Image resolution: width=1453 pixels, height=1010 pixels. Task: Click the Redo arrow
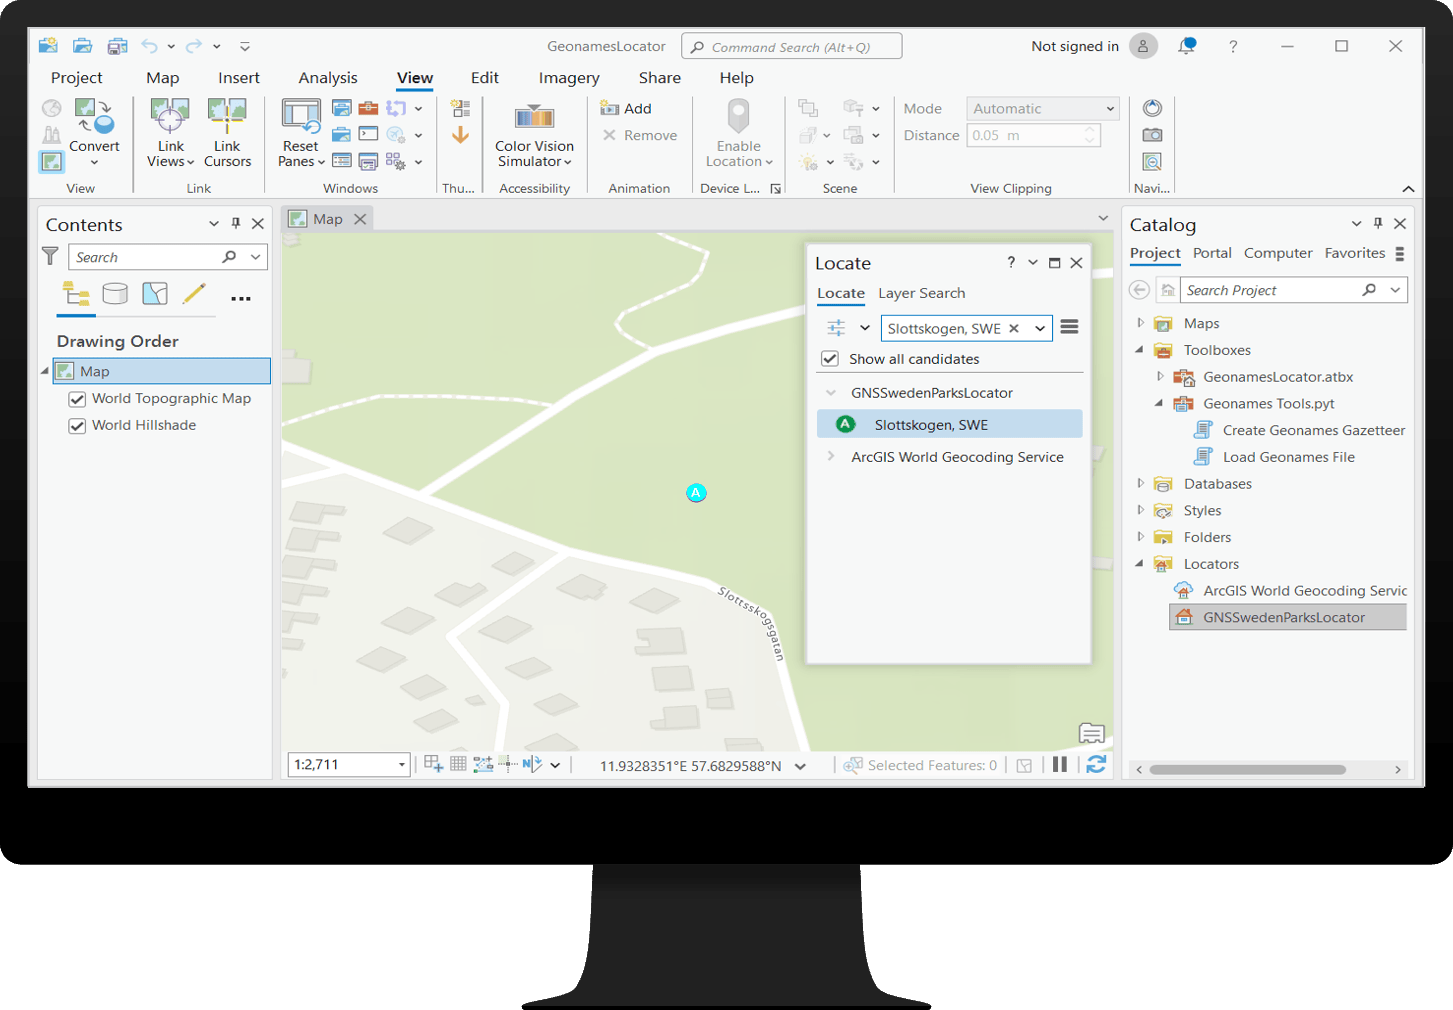click(193, 46)
